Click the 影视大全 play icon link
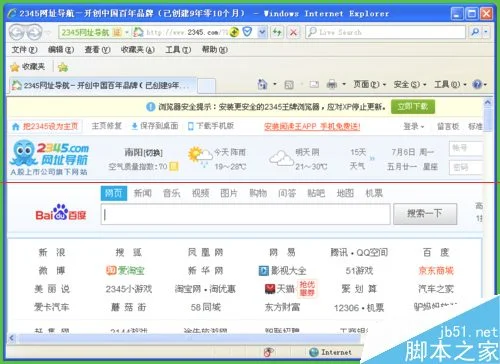This screenshot has width=500, height=364. point(283,270)
